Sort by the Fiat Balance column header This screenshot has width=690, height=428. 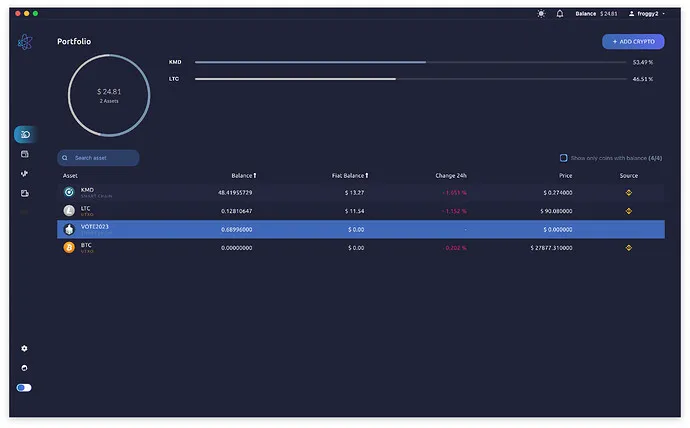(x=350, y=176)
